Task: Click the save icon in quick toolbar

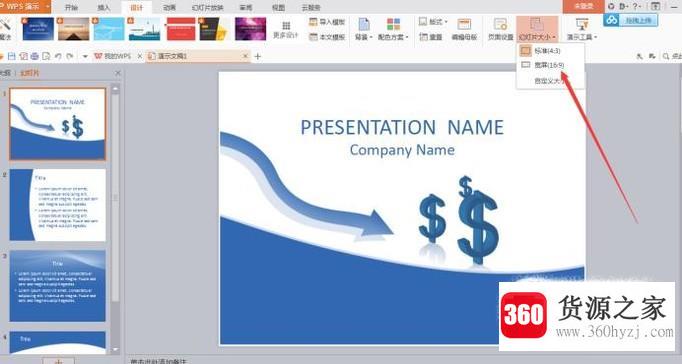Action: pyautogui.click(x=12, y=56)
